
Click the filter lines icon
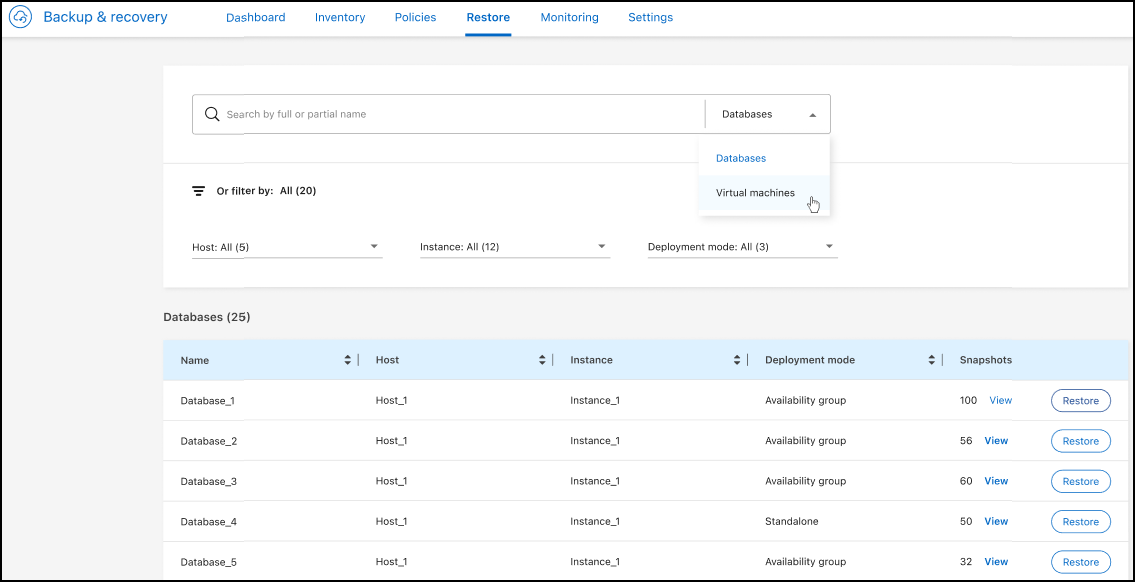click(199, 191)
